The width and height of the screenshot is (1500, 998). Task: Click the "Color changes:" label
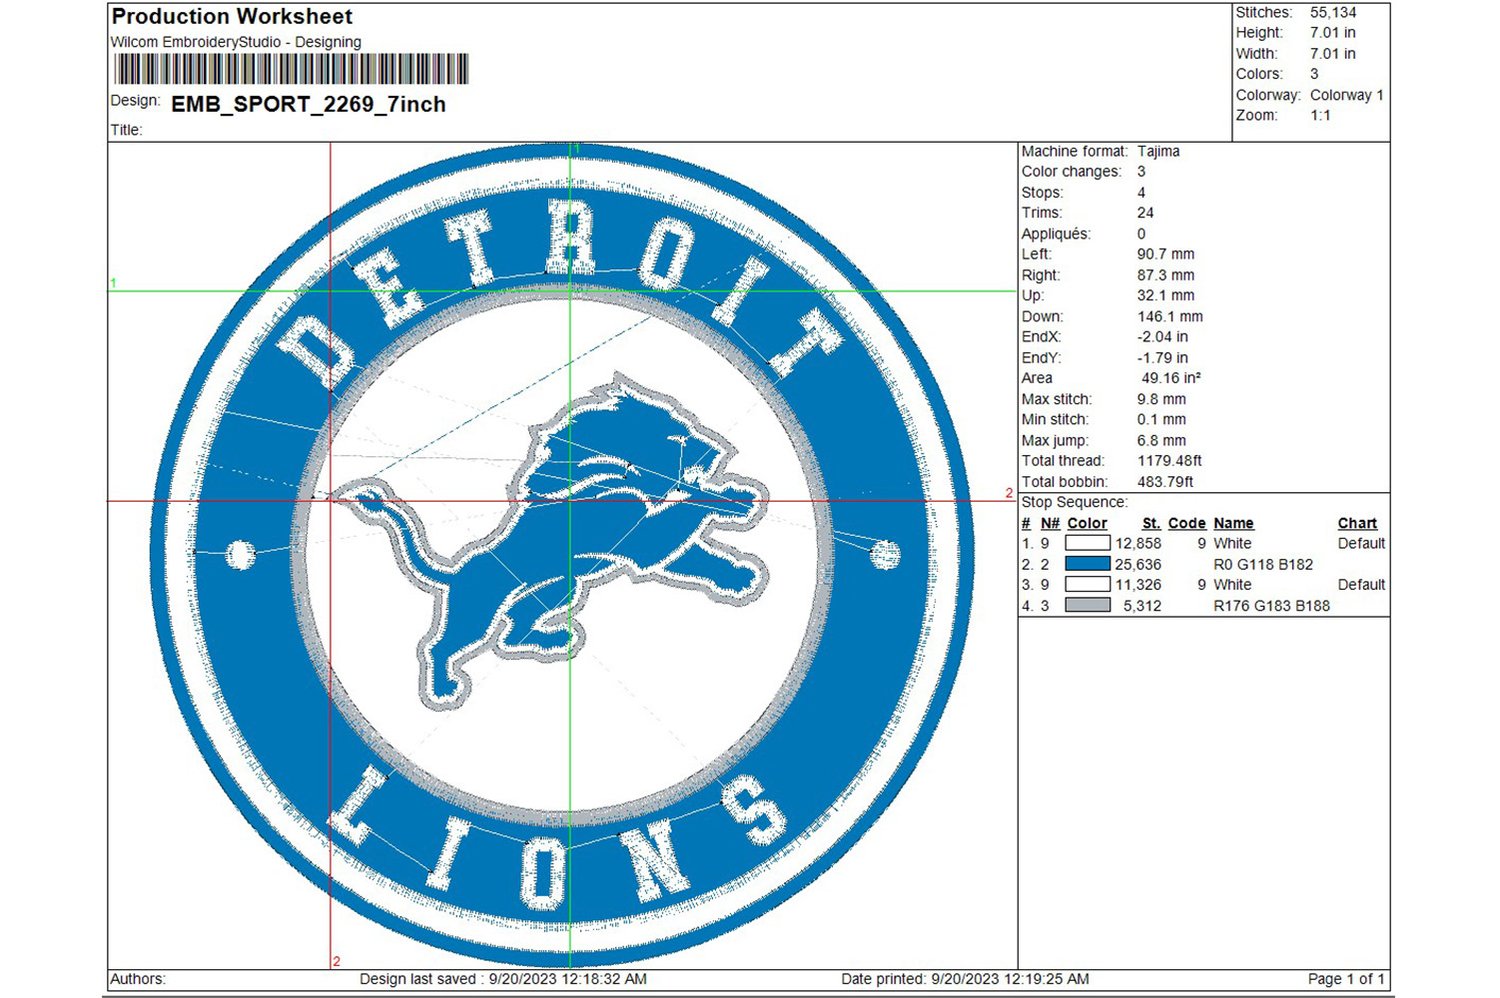(1072, 171)
